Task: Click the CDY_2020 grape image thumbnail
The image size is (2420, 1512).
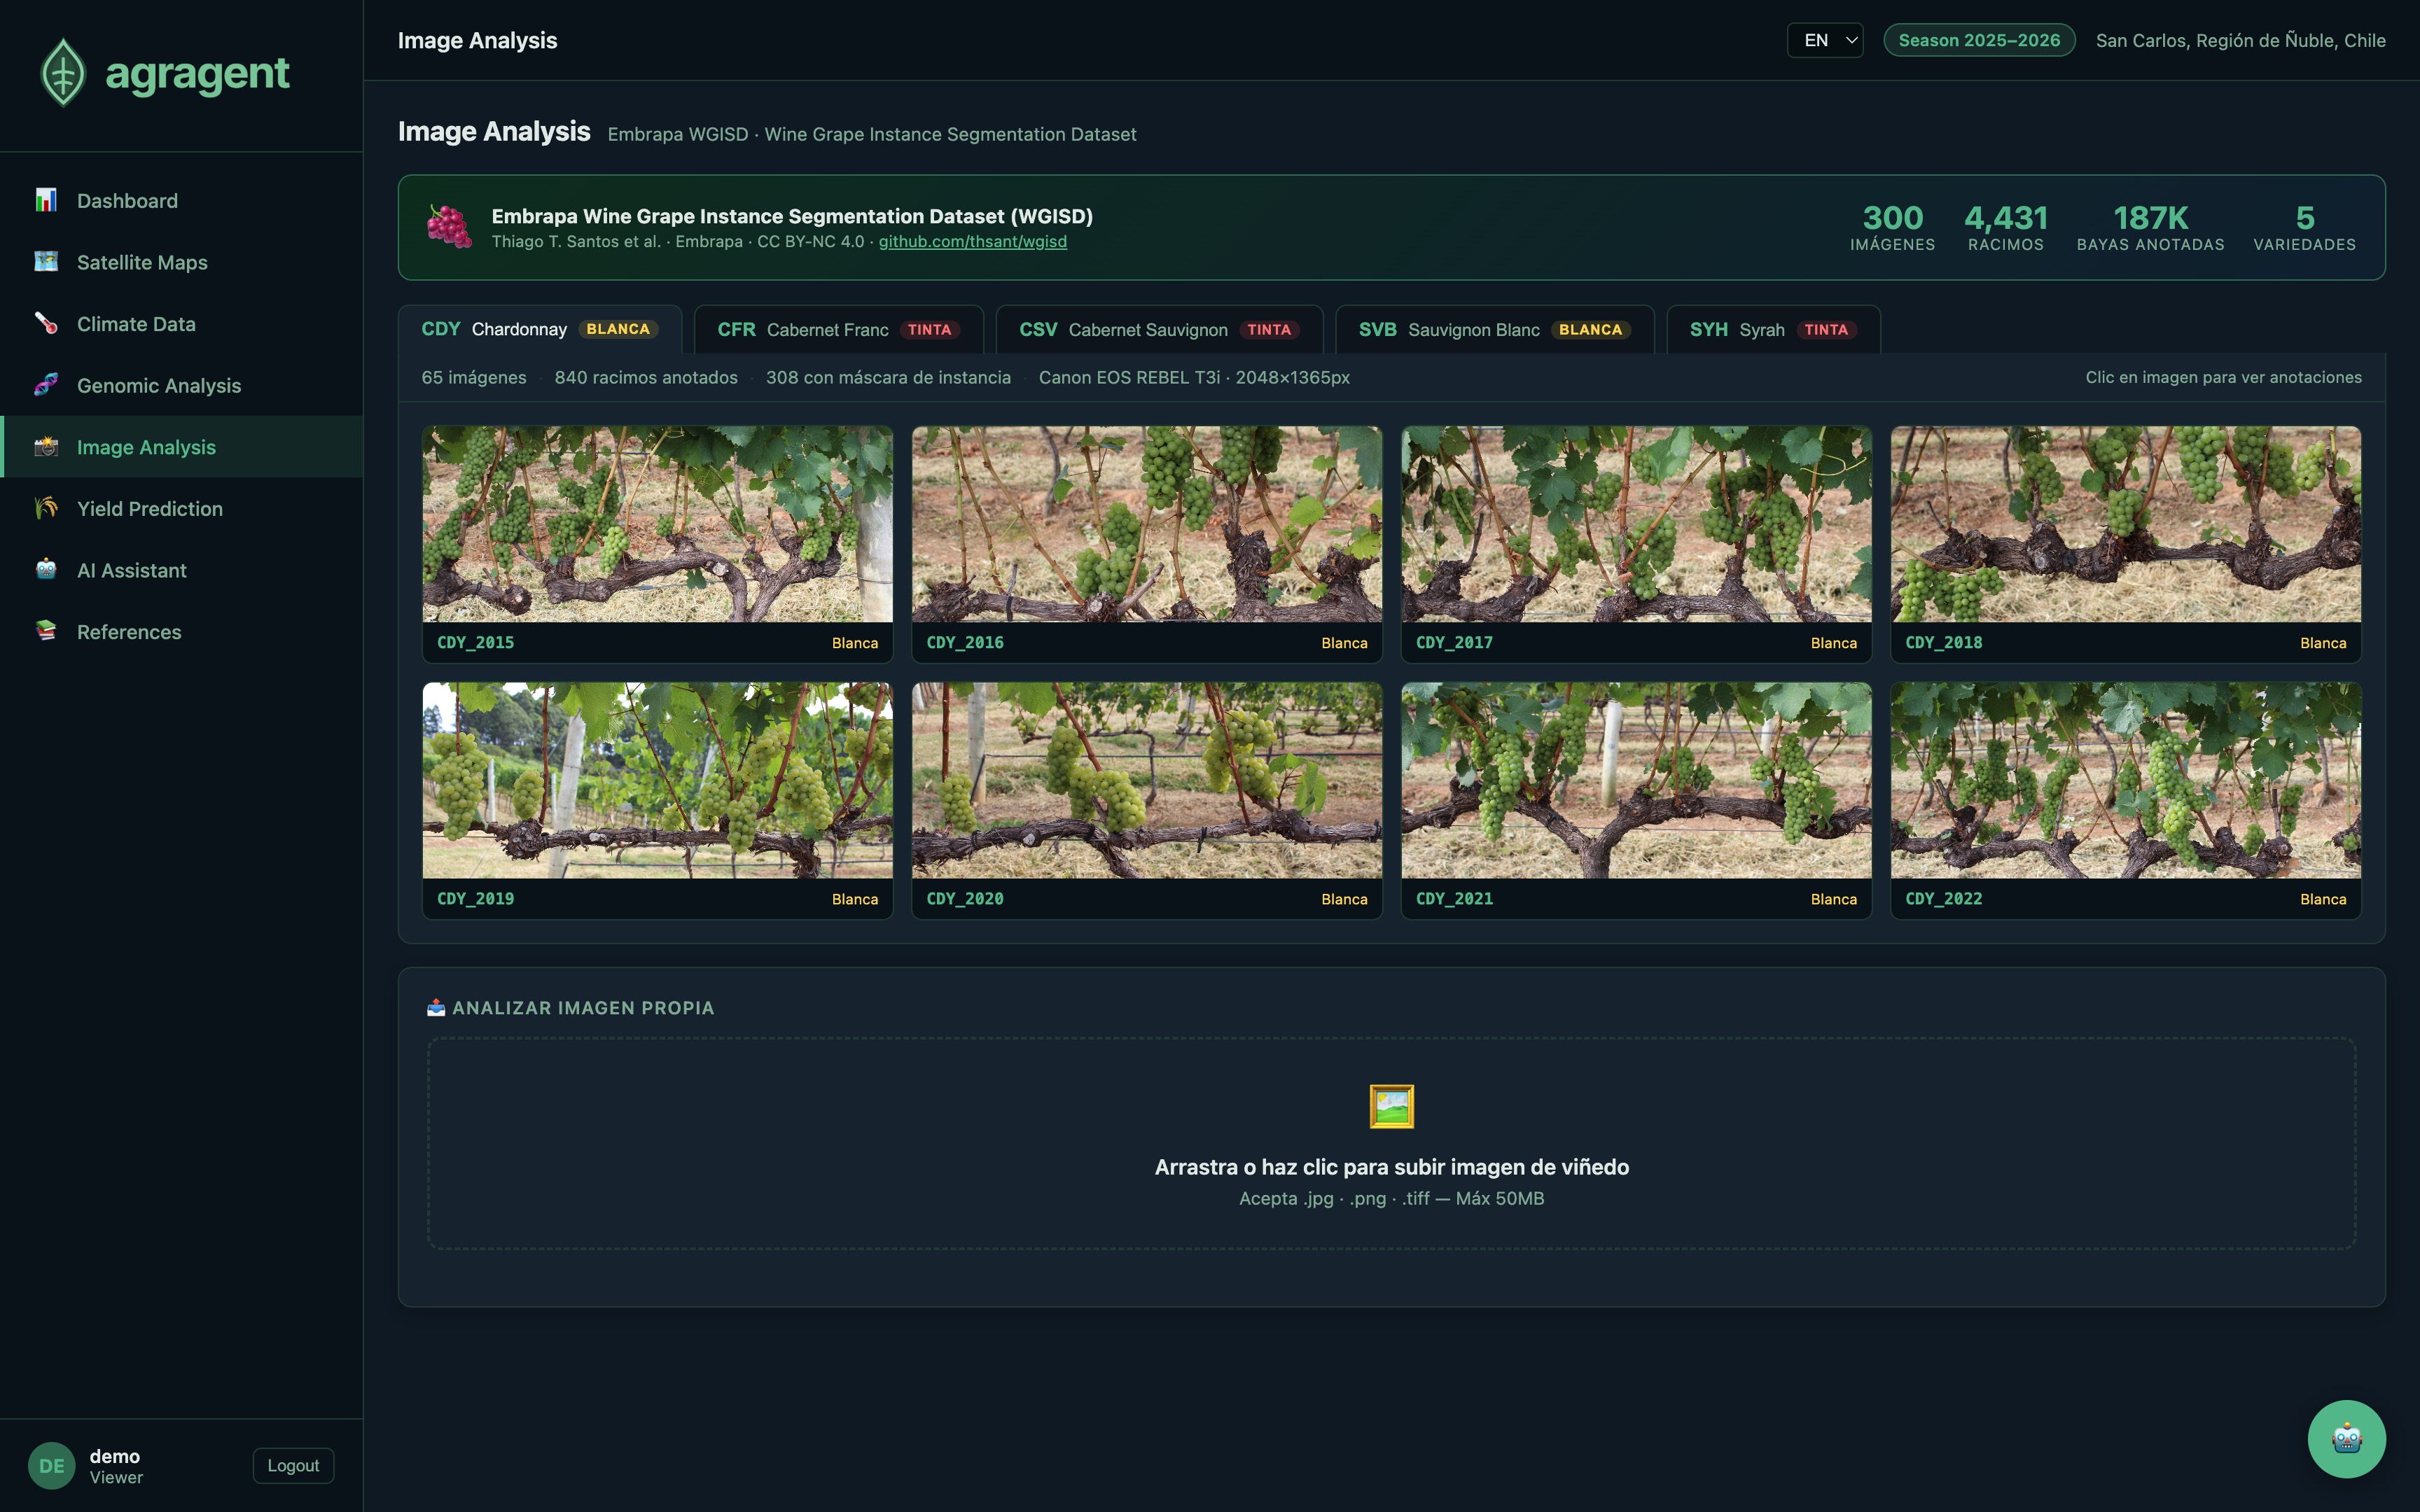Action: click(1146, 780)
